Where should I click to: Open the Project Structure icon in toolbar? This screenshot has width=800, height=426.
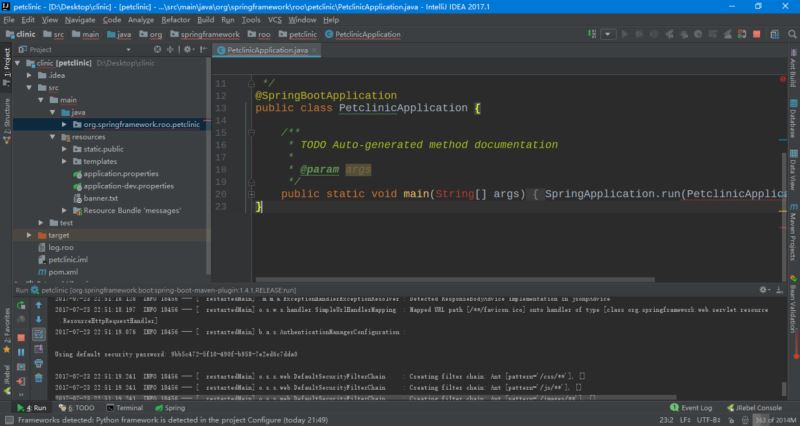click(x=774, y=34)
